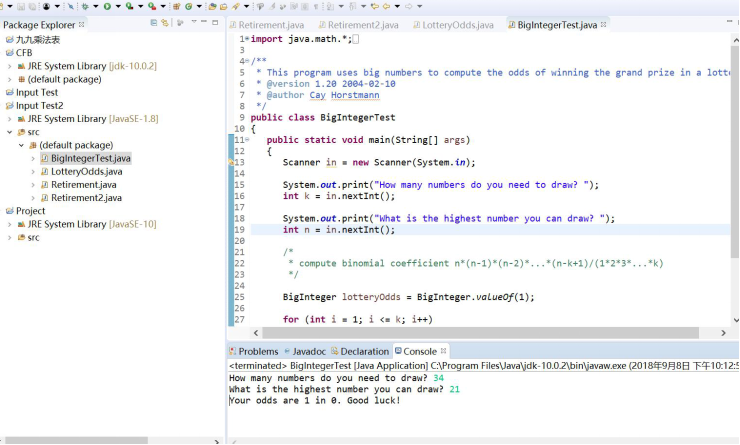Switch to the Javadoc view tab
740x445 pixels.
[x=308, y=351]
